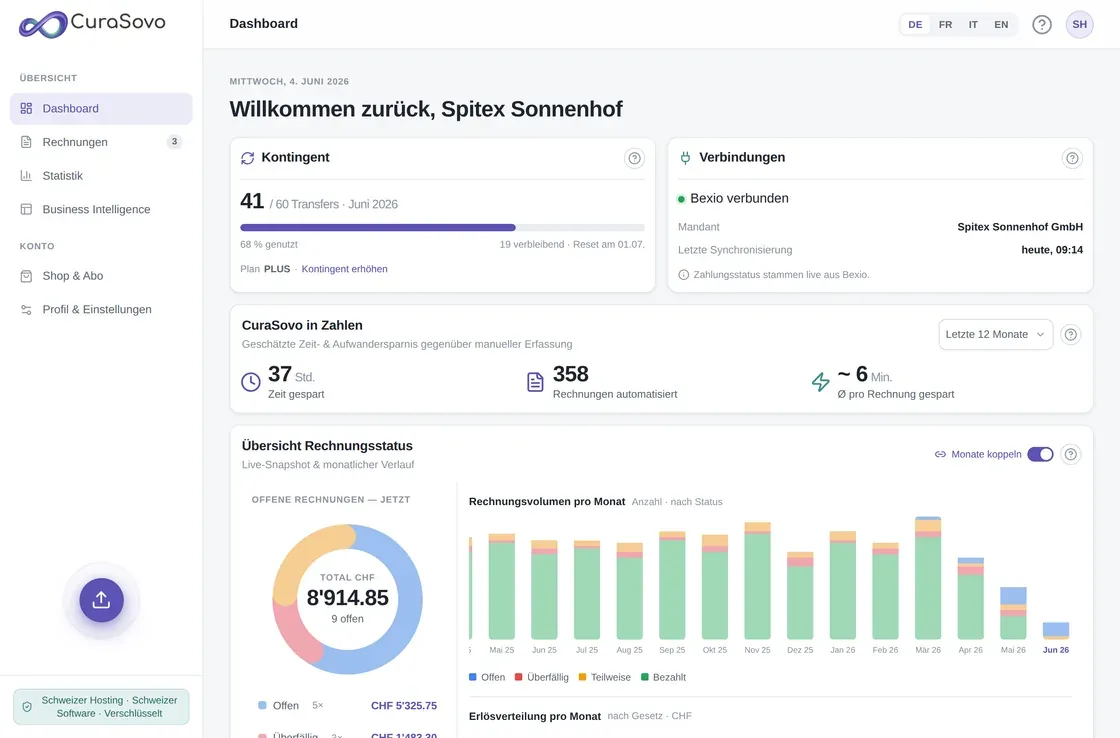Screen dimensions: 1120x738
Task: Click the CuraSovo infinity logo
Action: click(43, 24)
